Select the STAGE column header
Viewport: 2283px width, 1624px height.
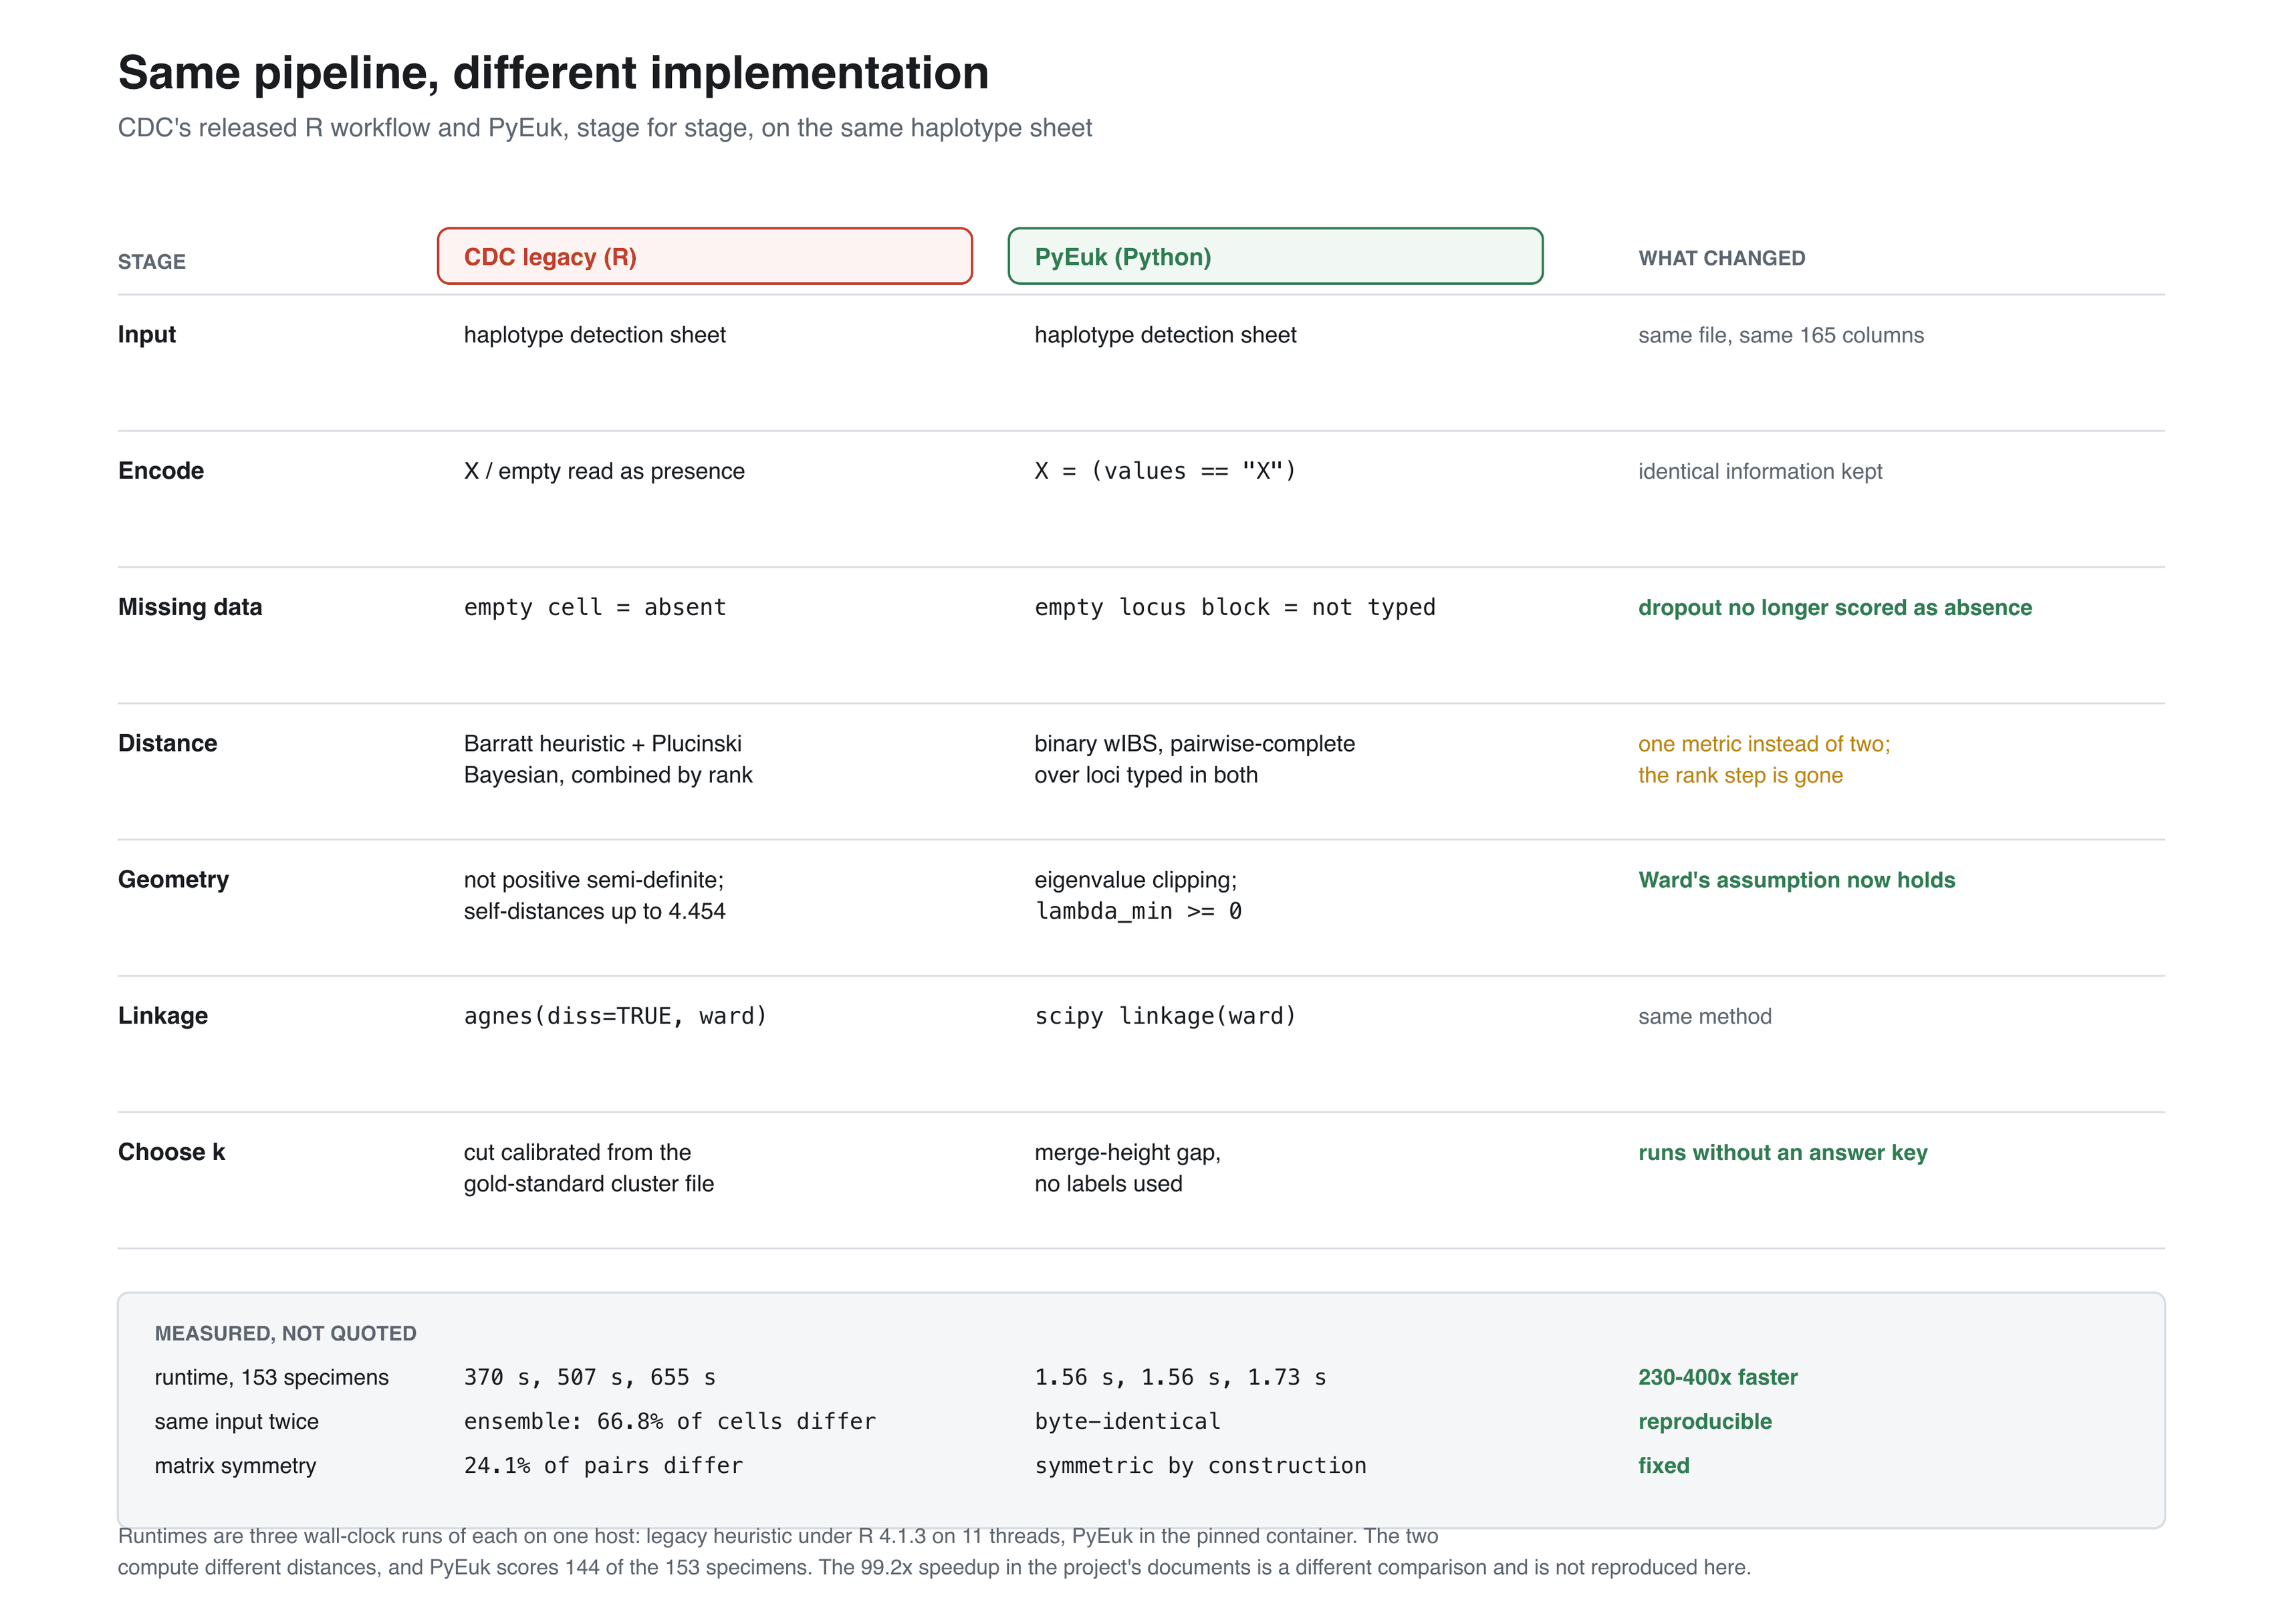(x=152, y=262)
